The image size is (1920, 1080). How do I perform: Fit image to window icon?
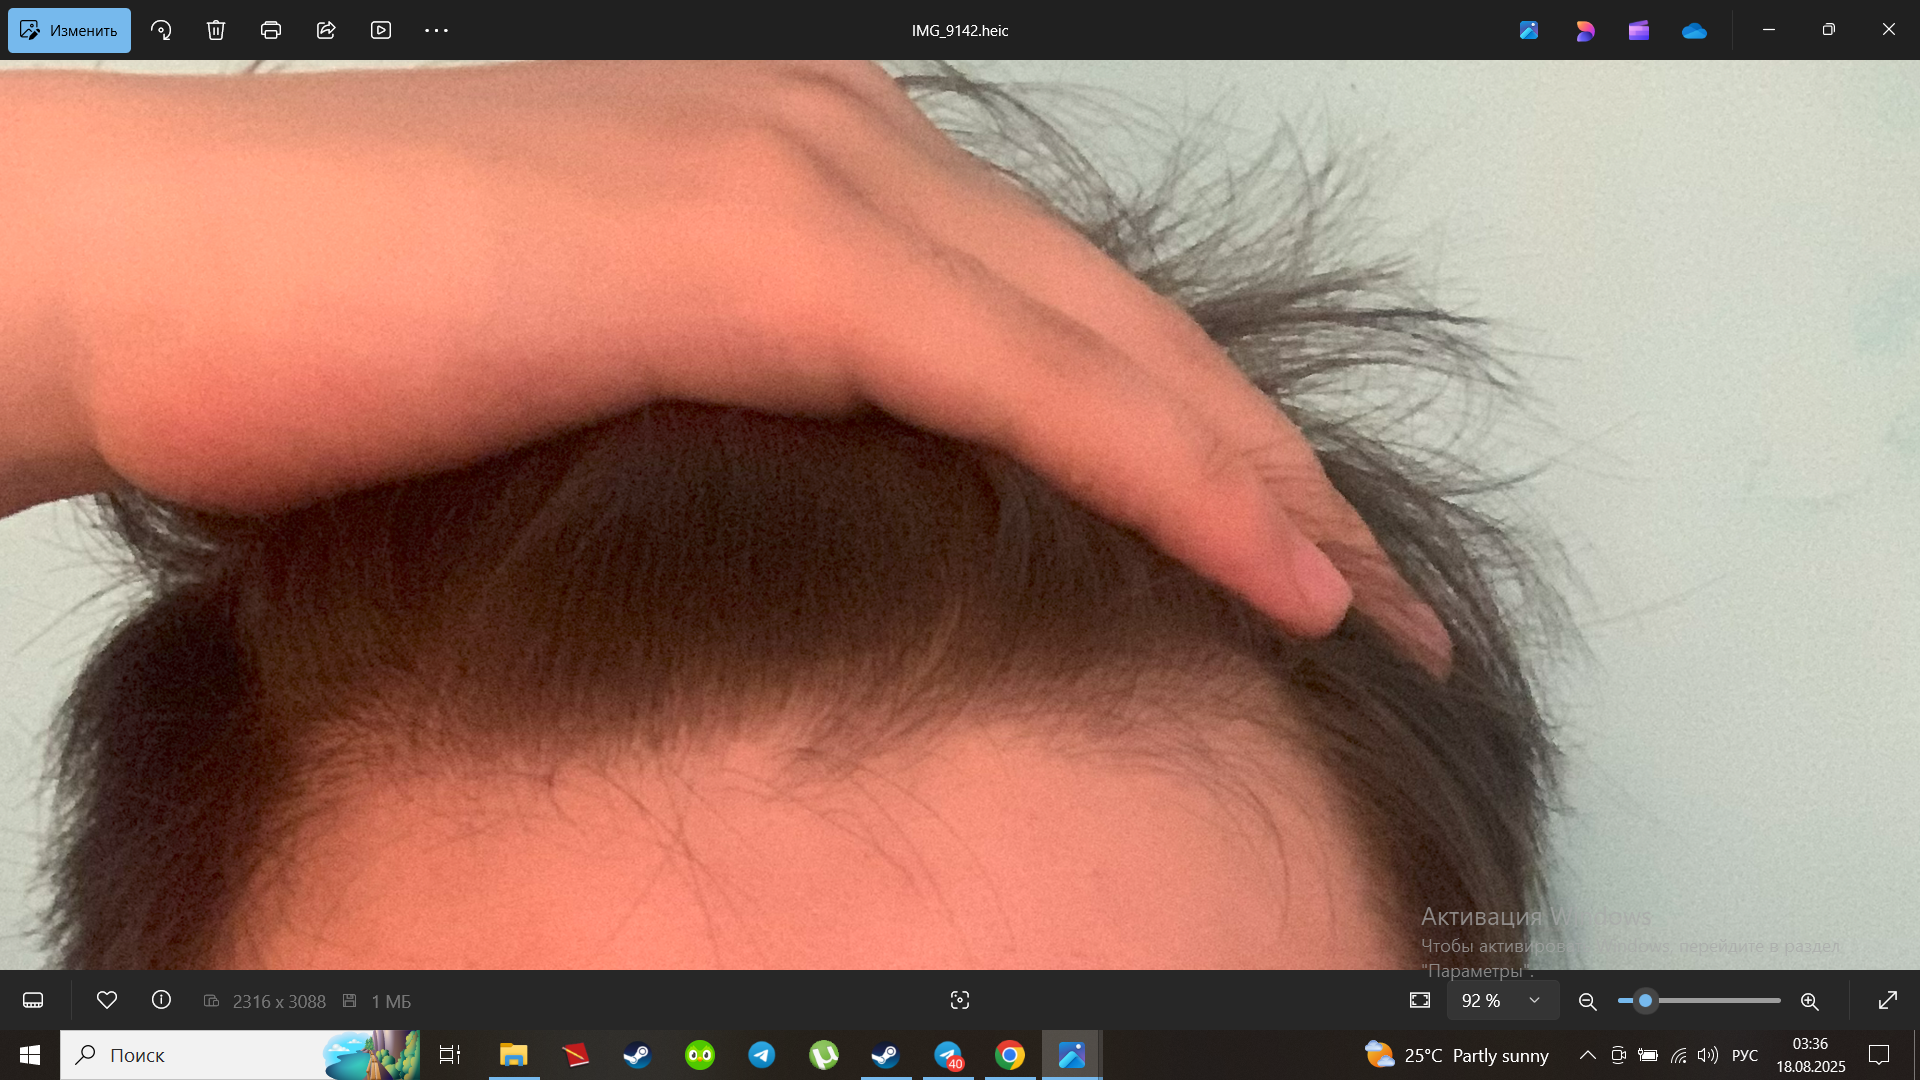1420,1000
